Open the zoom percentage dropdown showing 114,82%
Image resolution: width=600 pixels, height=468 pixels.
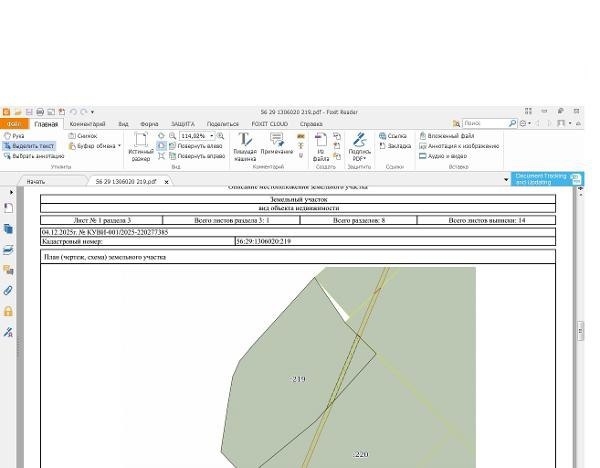coord(212,136)
